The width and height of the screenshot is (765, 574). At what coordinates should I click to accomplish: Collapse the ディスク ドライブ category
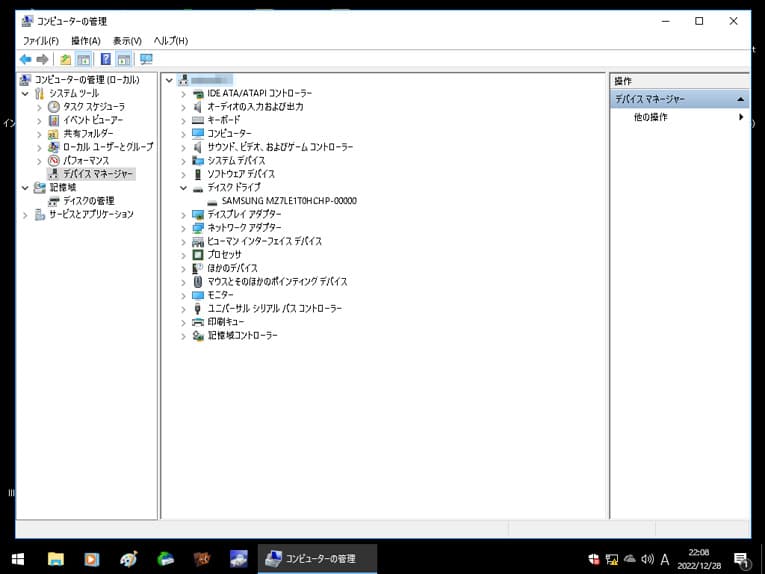tap(183, 187)
